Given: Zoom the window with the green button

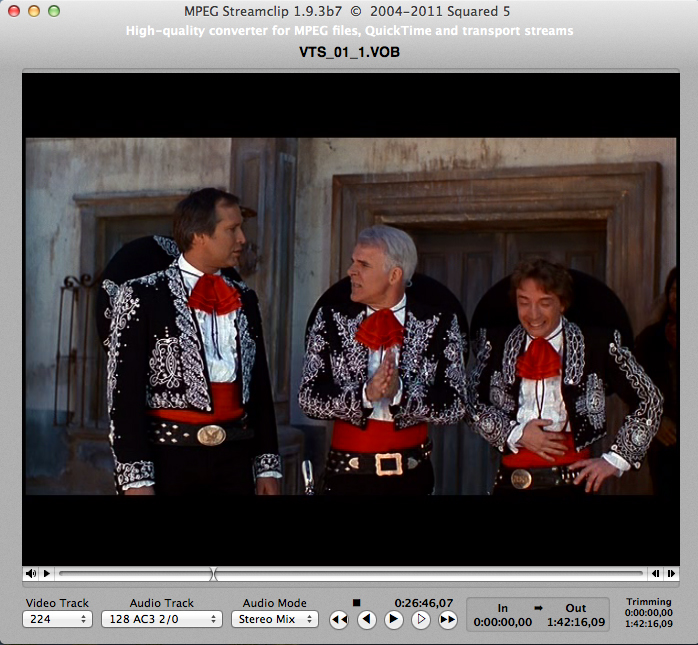Looking at the screenshot, I should coord(54,11).
